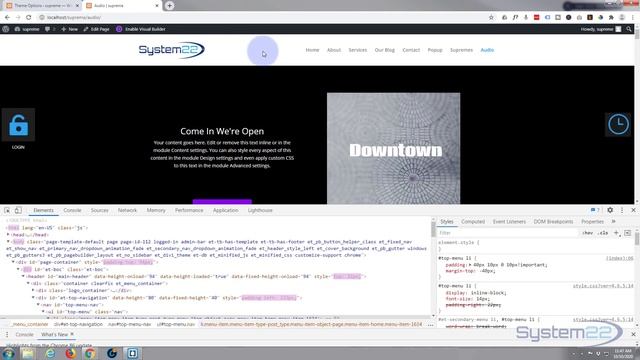Toggle the :hov element state panel

(x=587, y=233)
